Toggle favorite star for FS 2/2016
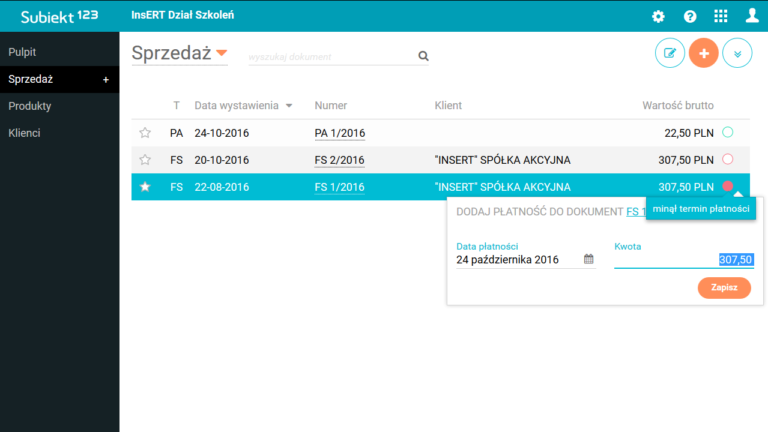 [x=145, y=160]
